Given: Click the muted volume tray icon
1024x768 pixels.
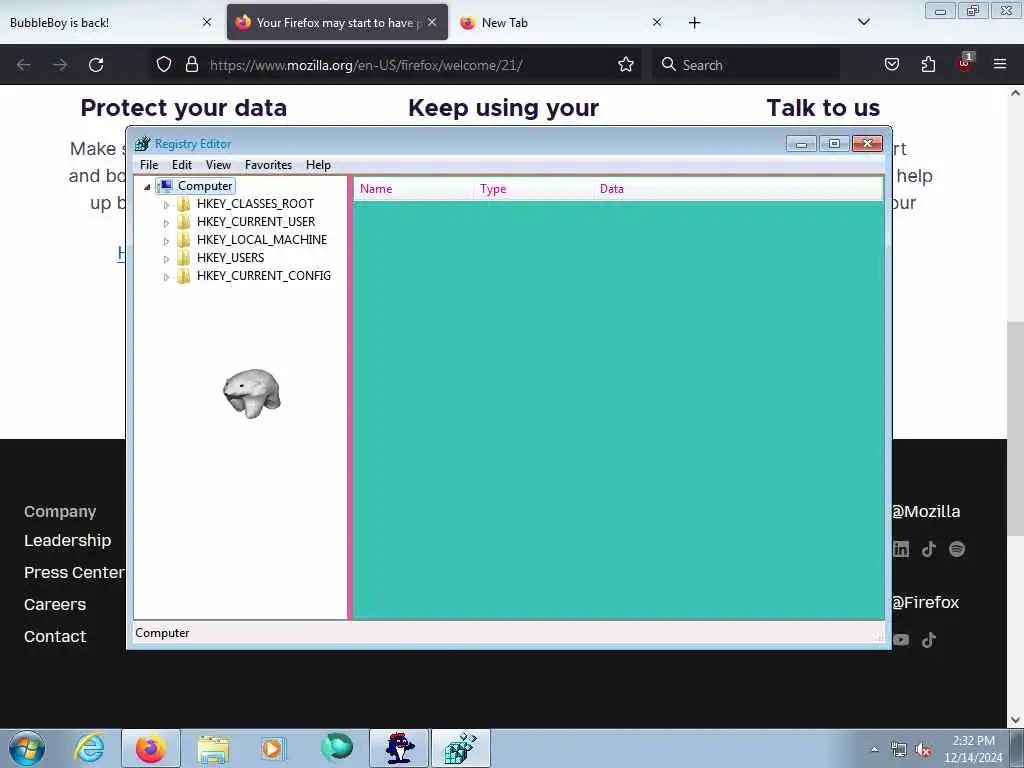Looking at the screenshot, I should point(923,750).
